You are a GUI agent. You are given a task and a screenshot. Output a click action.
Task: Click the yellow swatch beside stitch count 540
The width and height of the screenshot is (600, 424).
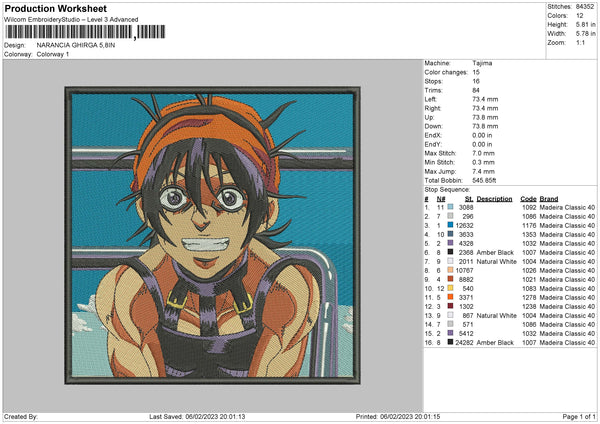point(450,288)
